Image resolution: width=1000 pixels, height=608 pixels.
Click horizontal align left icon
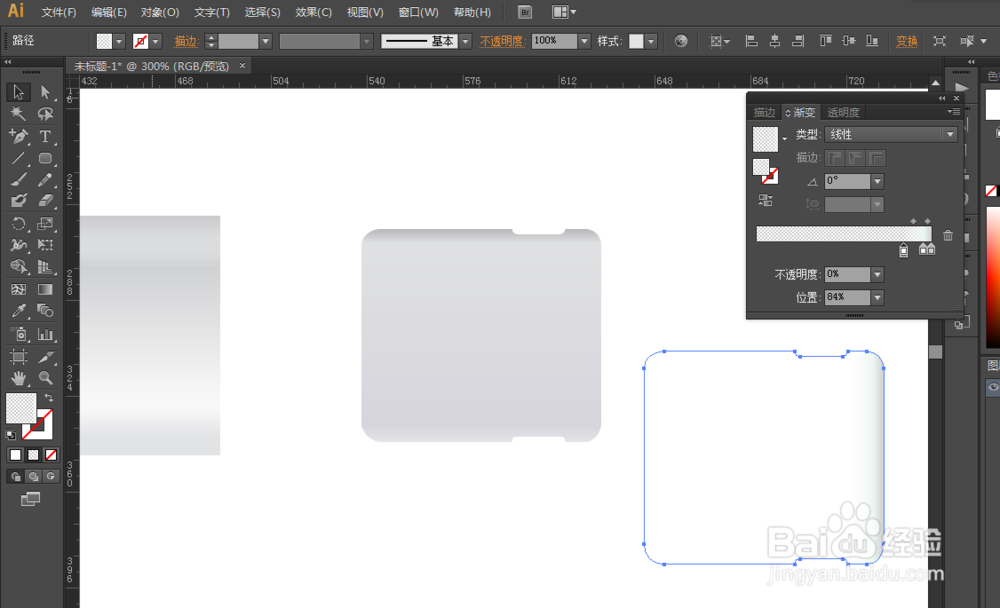[x=751, y=41]
